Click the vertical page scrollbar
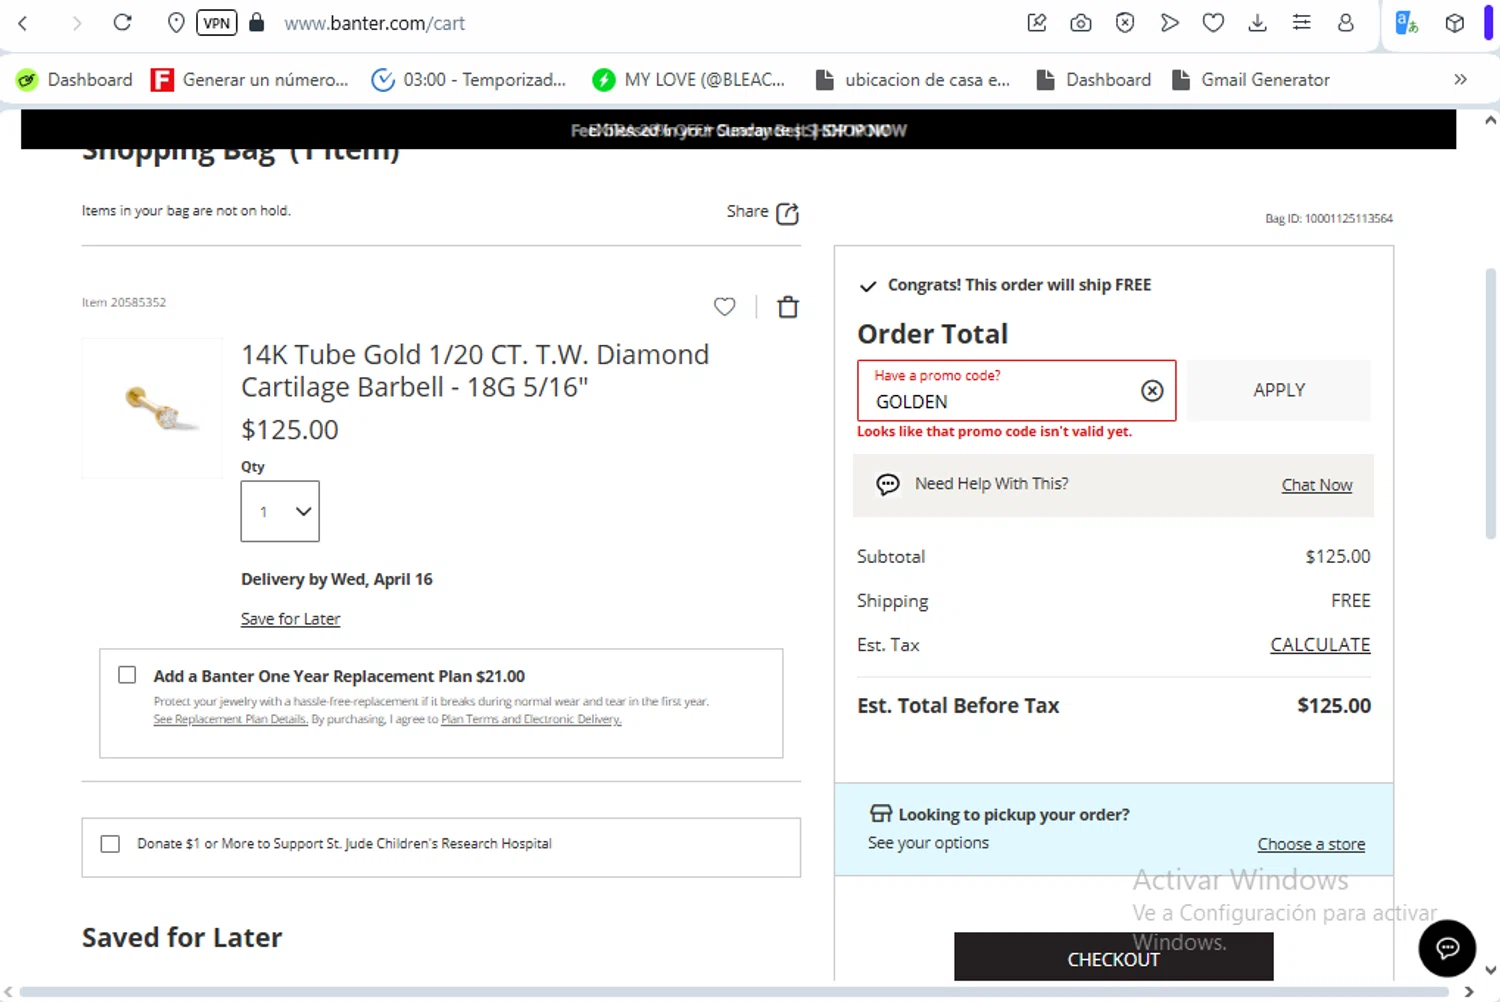The image size is (1500, 1002). (1490, 404)
